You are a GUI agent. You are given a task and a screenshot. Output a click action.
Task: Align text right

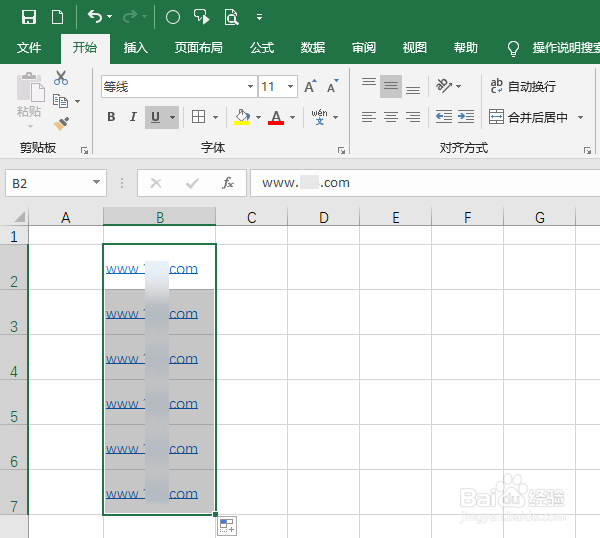[413, 117]
